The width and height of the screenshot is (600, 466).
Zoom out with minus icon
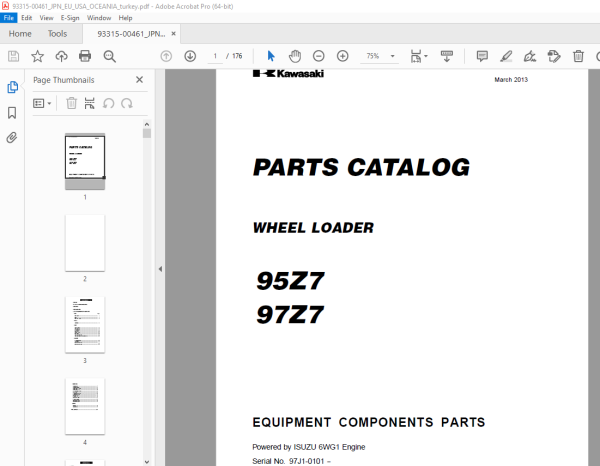pyautogui.click(x=318, y=56)
